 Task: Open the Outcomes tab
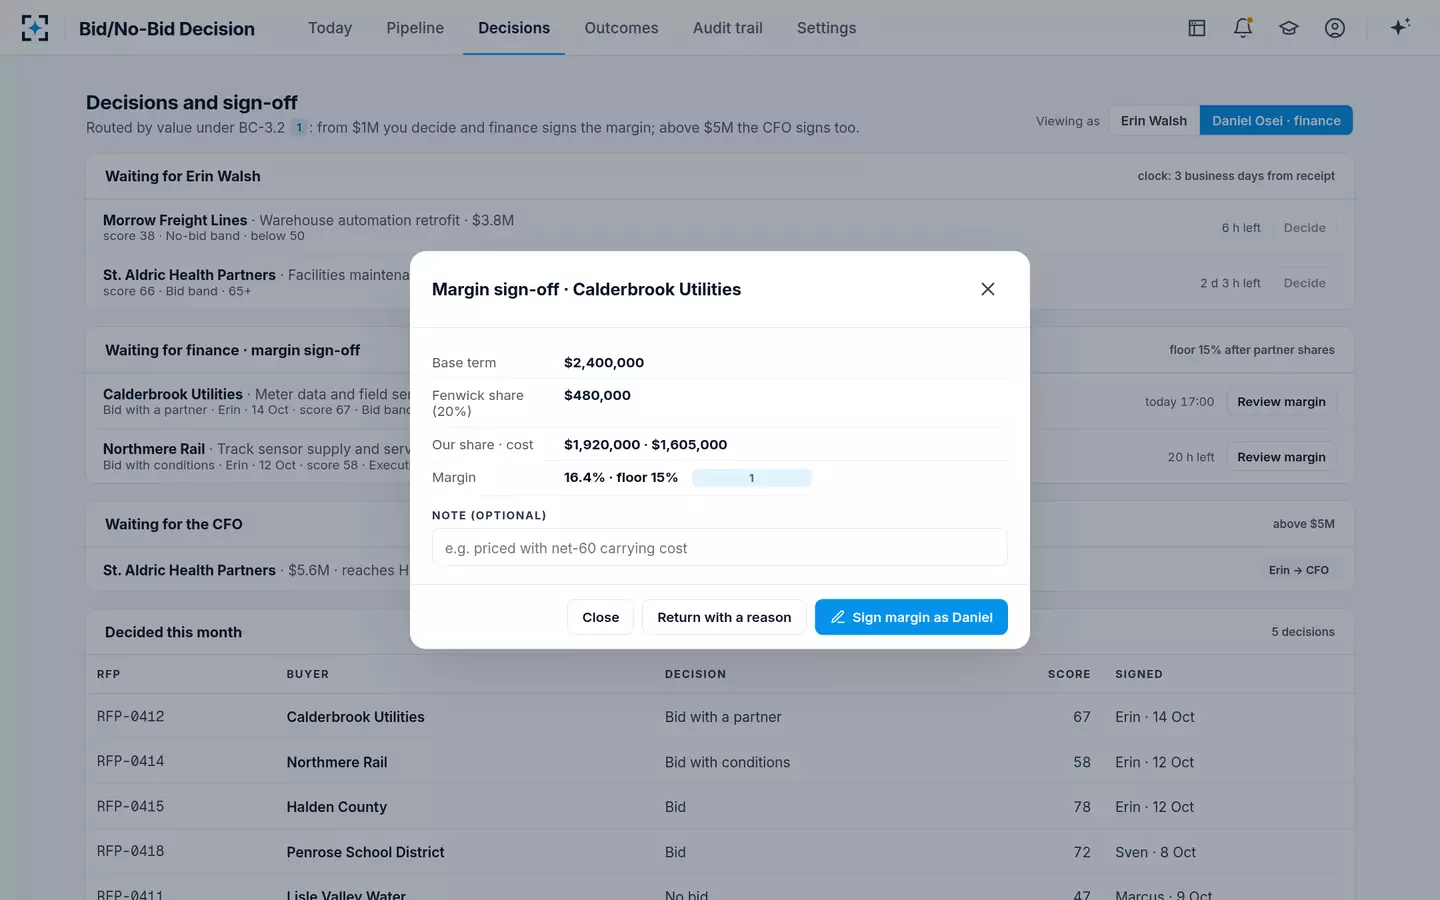[x=621, y=28]
